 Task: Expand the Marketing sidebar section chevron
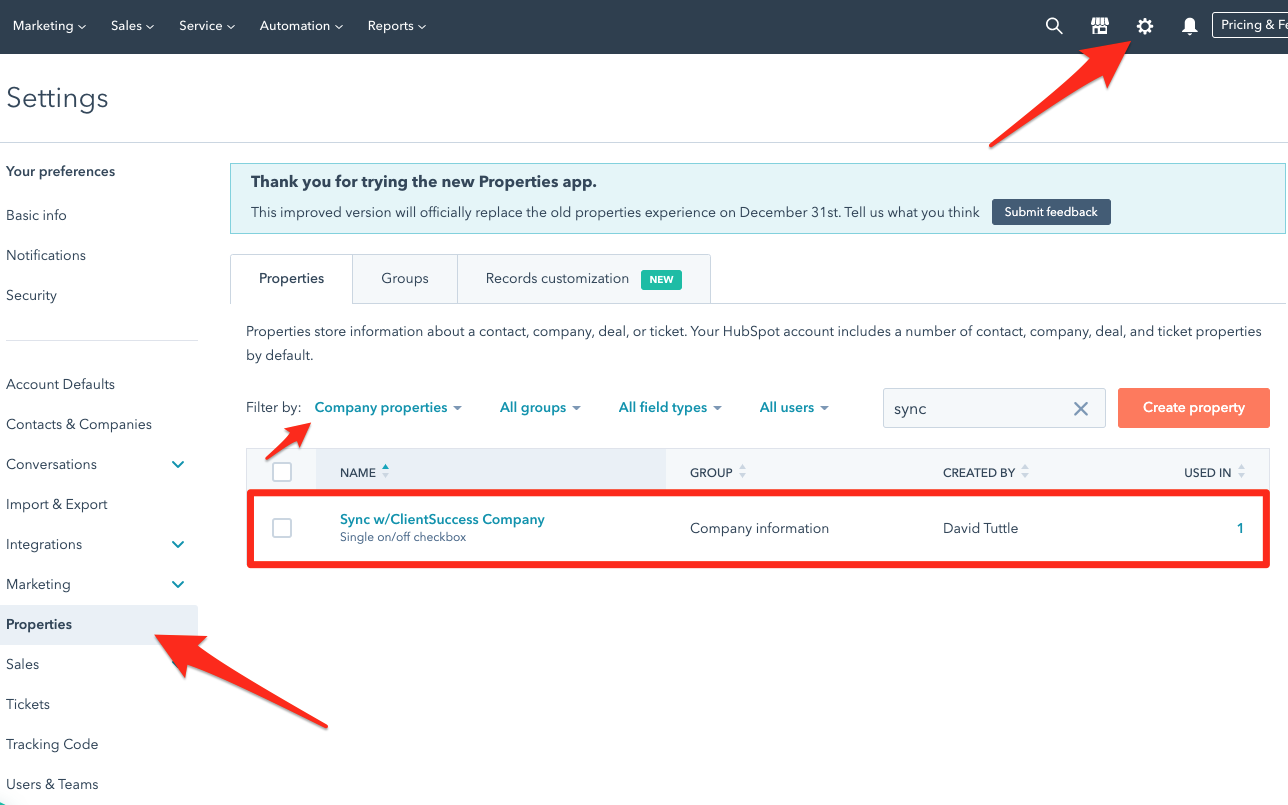point(178,584)
